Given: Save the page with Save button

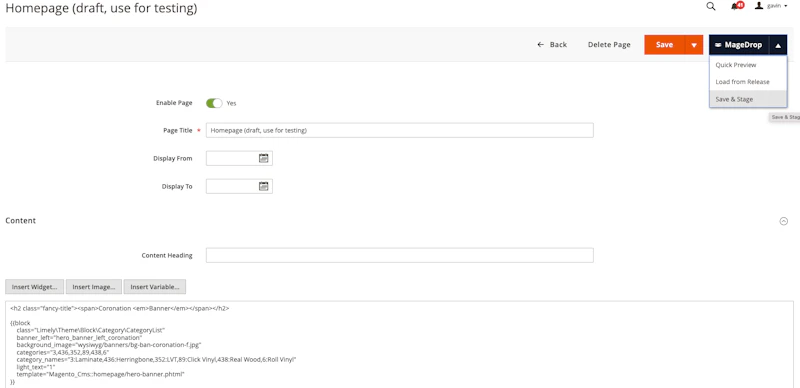Looking at the screenshot, I should tap(664, 44).
